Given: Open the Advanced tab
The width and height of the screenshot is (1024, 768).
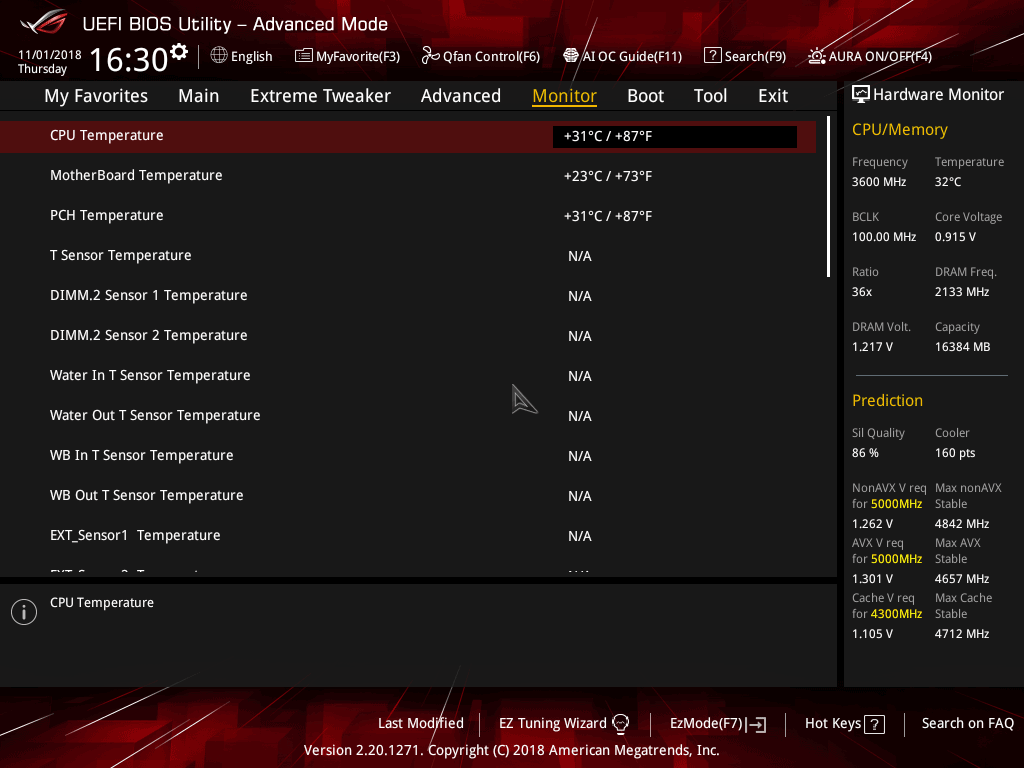Looking at the screenshot, I should coord(460,96).
